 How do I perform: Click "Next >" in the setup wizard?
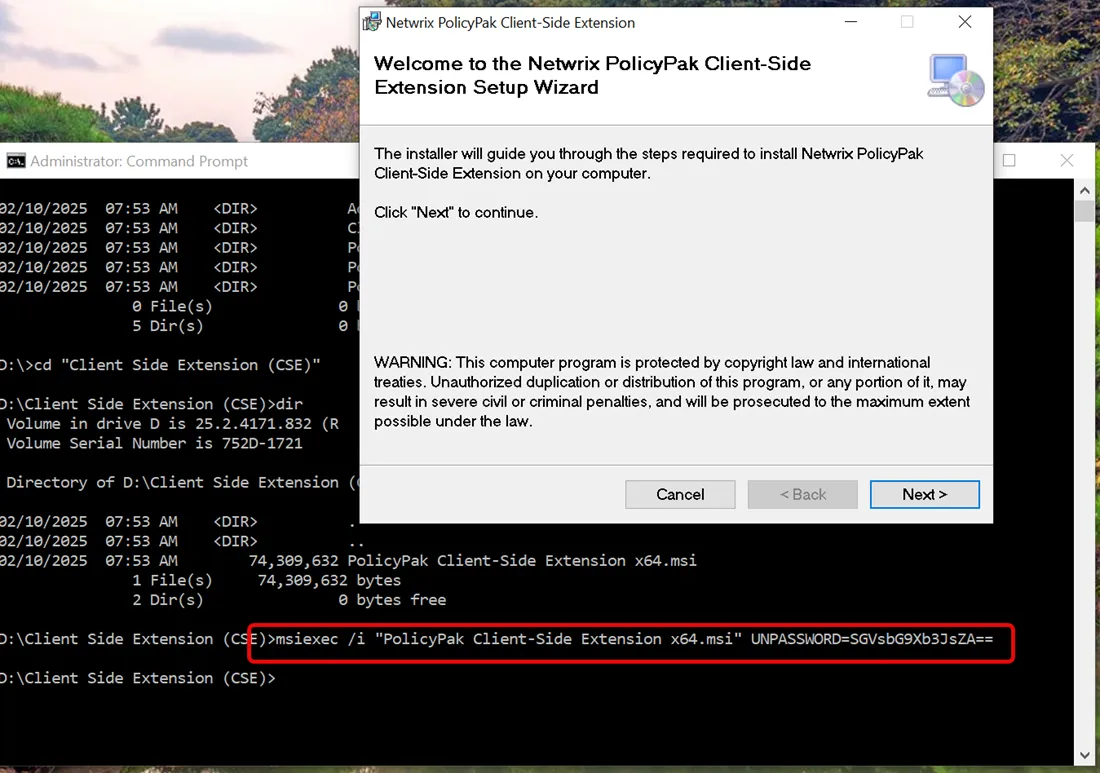[x=924, y=494]
